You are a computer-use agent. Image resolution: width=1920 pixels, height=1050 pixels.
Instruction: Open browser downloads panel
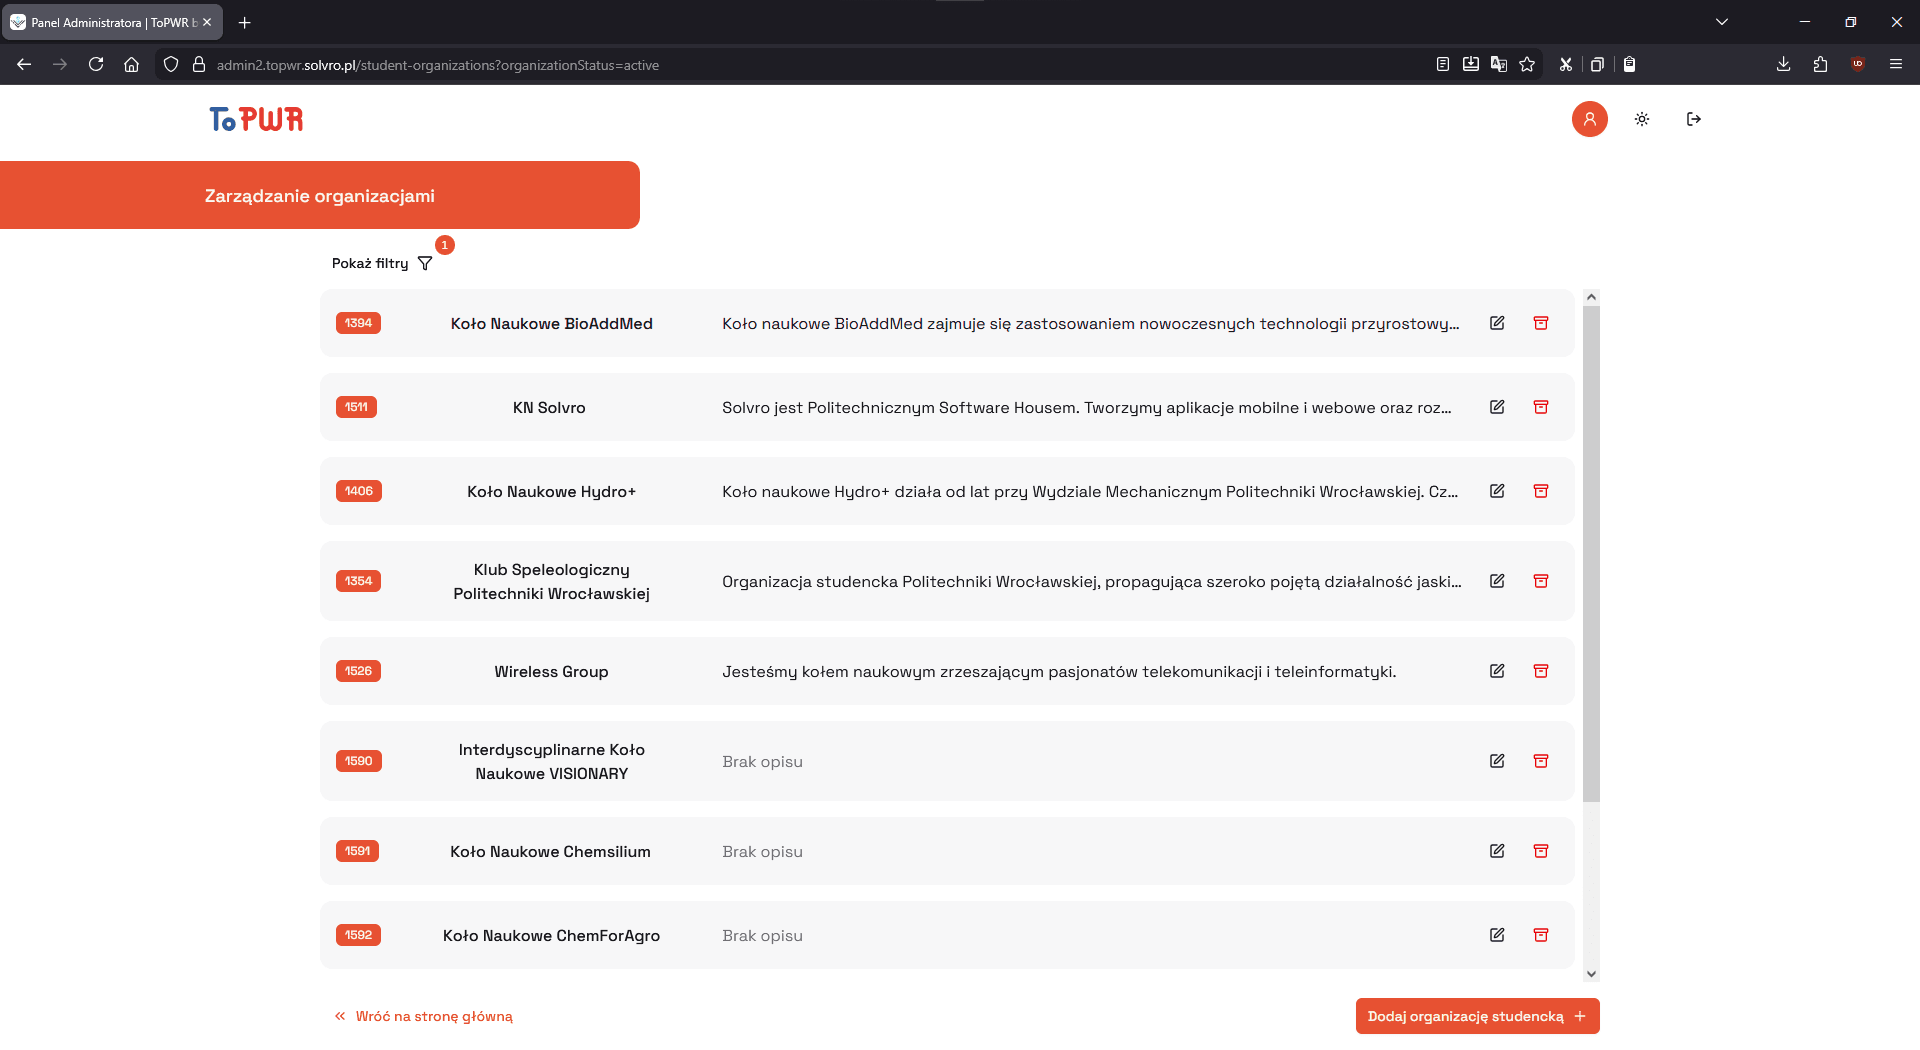tap(1782, 64)
